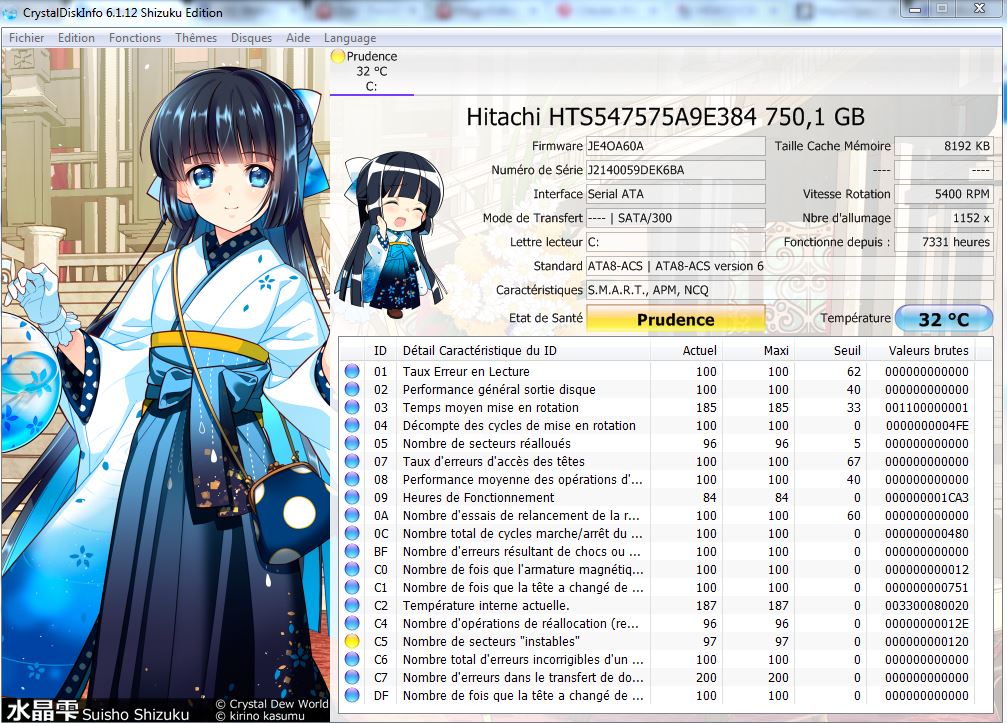Click the raw value 000000000120

point(927,641)
